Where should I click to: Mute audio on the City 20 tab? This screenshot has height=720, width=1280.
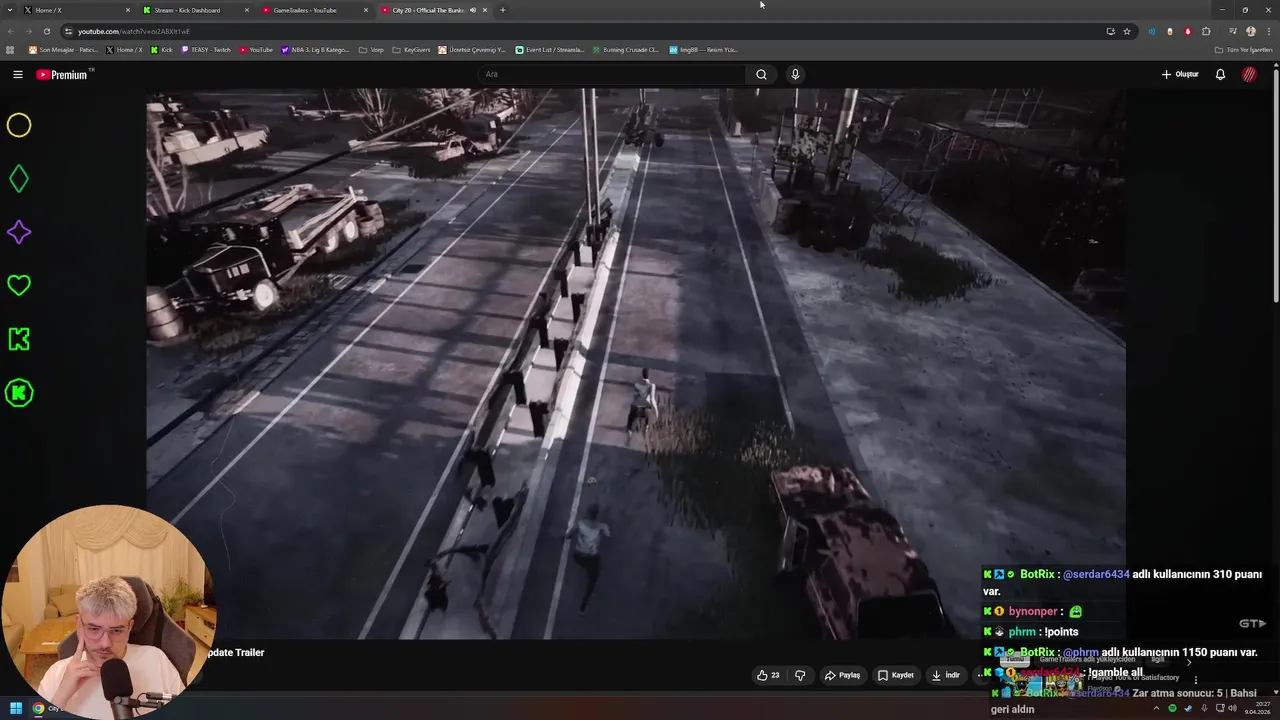(473, 10)
